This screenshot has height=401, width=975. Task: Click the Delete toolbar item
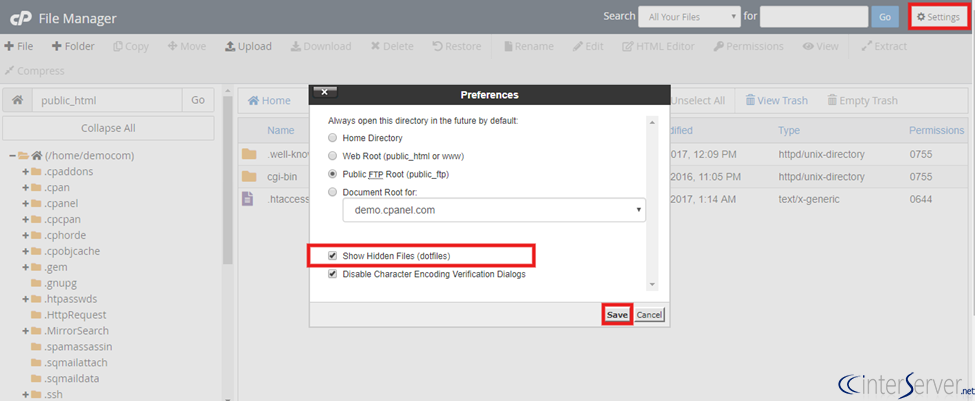[392, 46]
